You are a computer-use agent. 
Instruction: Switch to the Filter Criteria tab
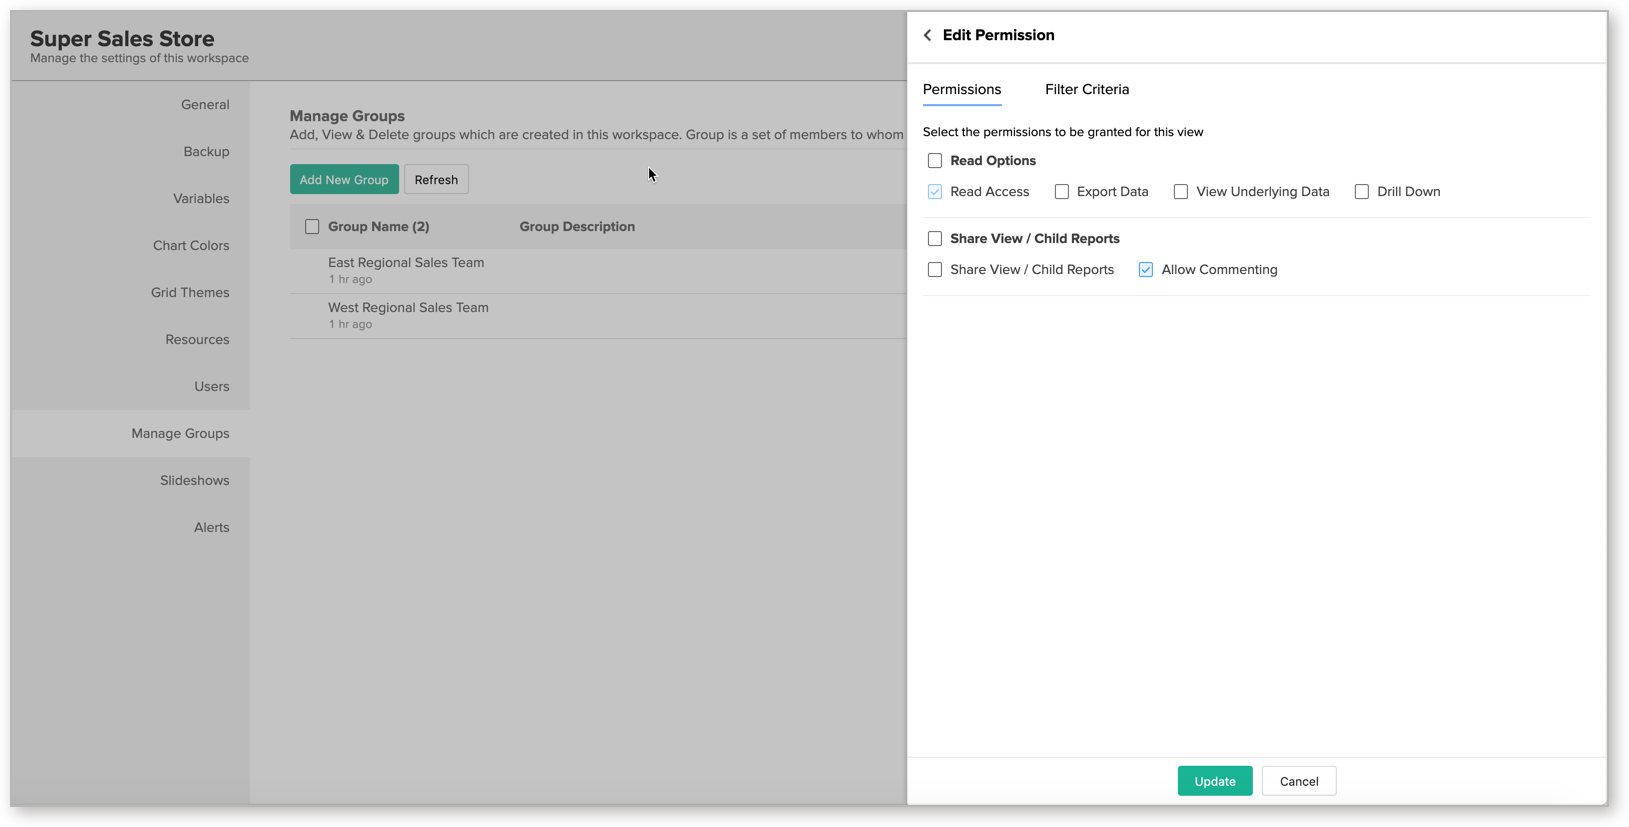point(1086,89)
